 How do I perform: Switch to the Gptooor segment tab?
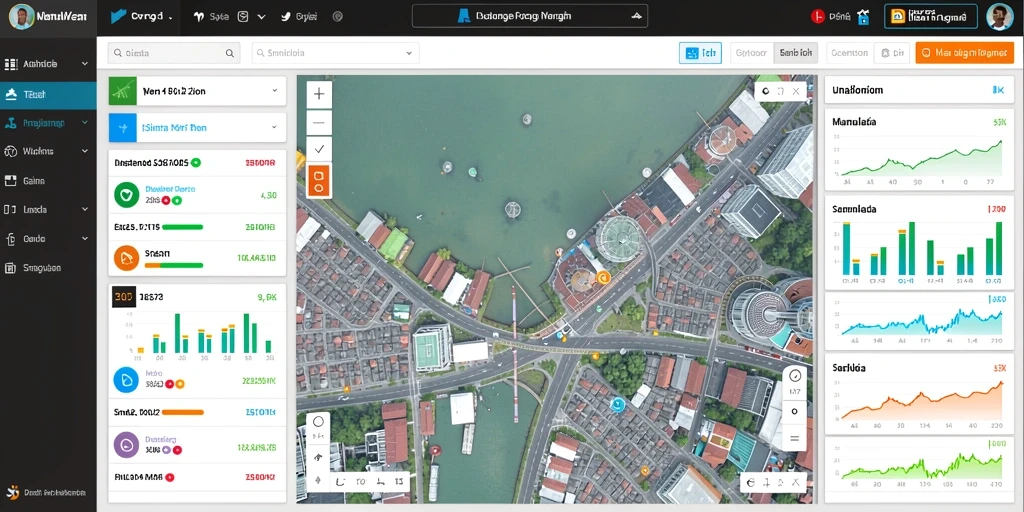coord(752,54)
